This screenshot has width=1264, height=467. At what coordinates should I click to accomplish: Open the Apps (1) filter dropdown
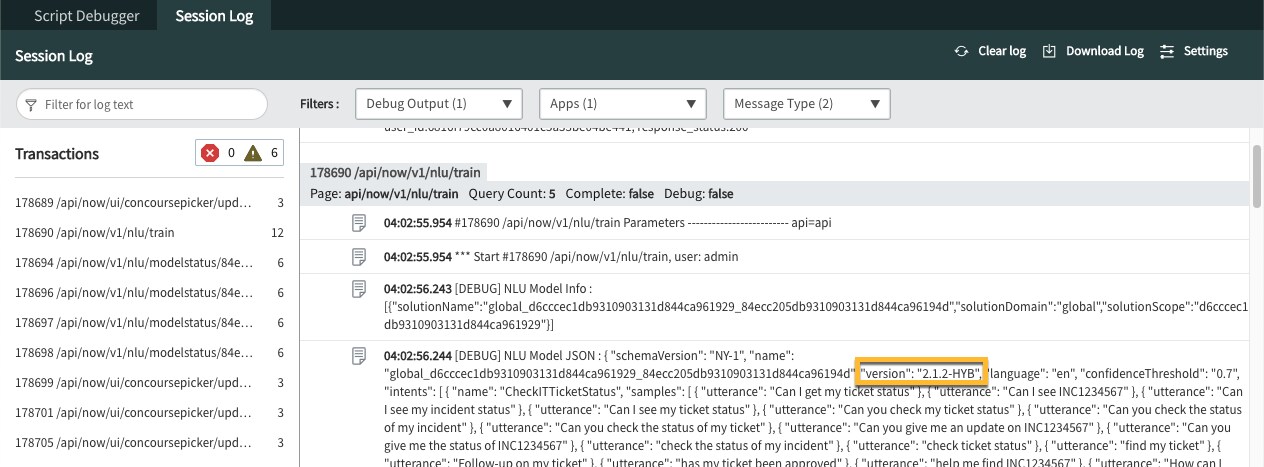point(622,104)
